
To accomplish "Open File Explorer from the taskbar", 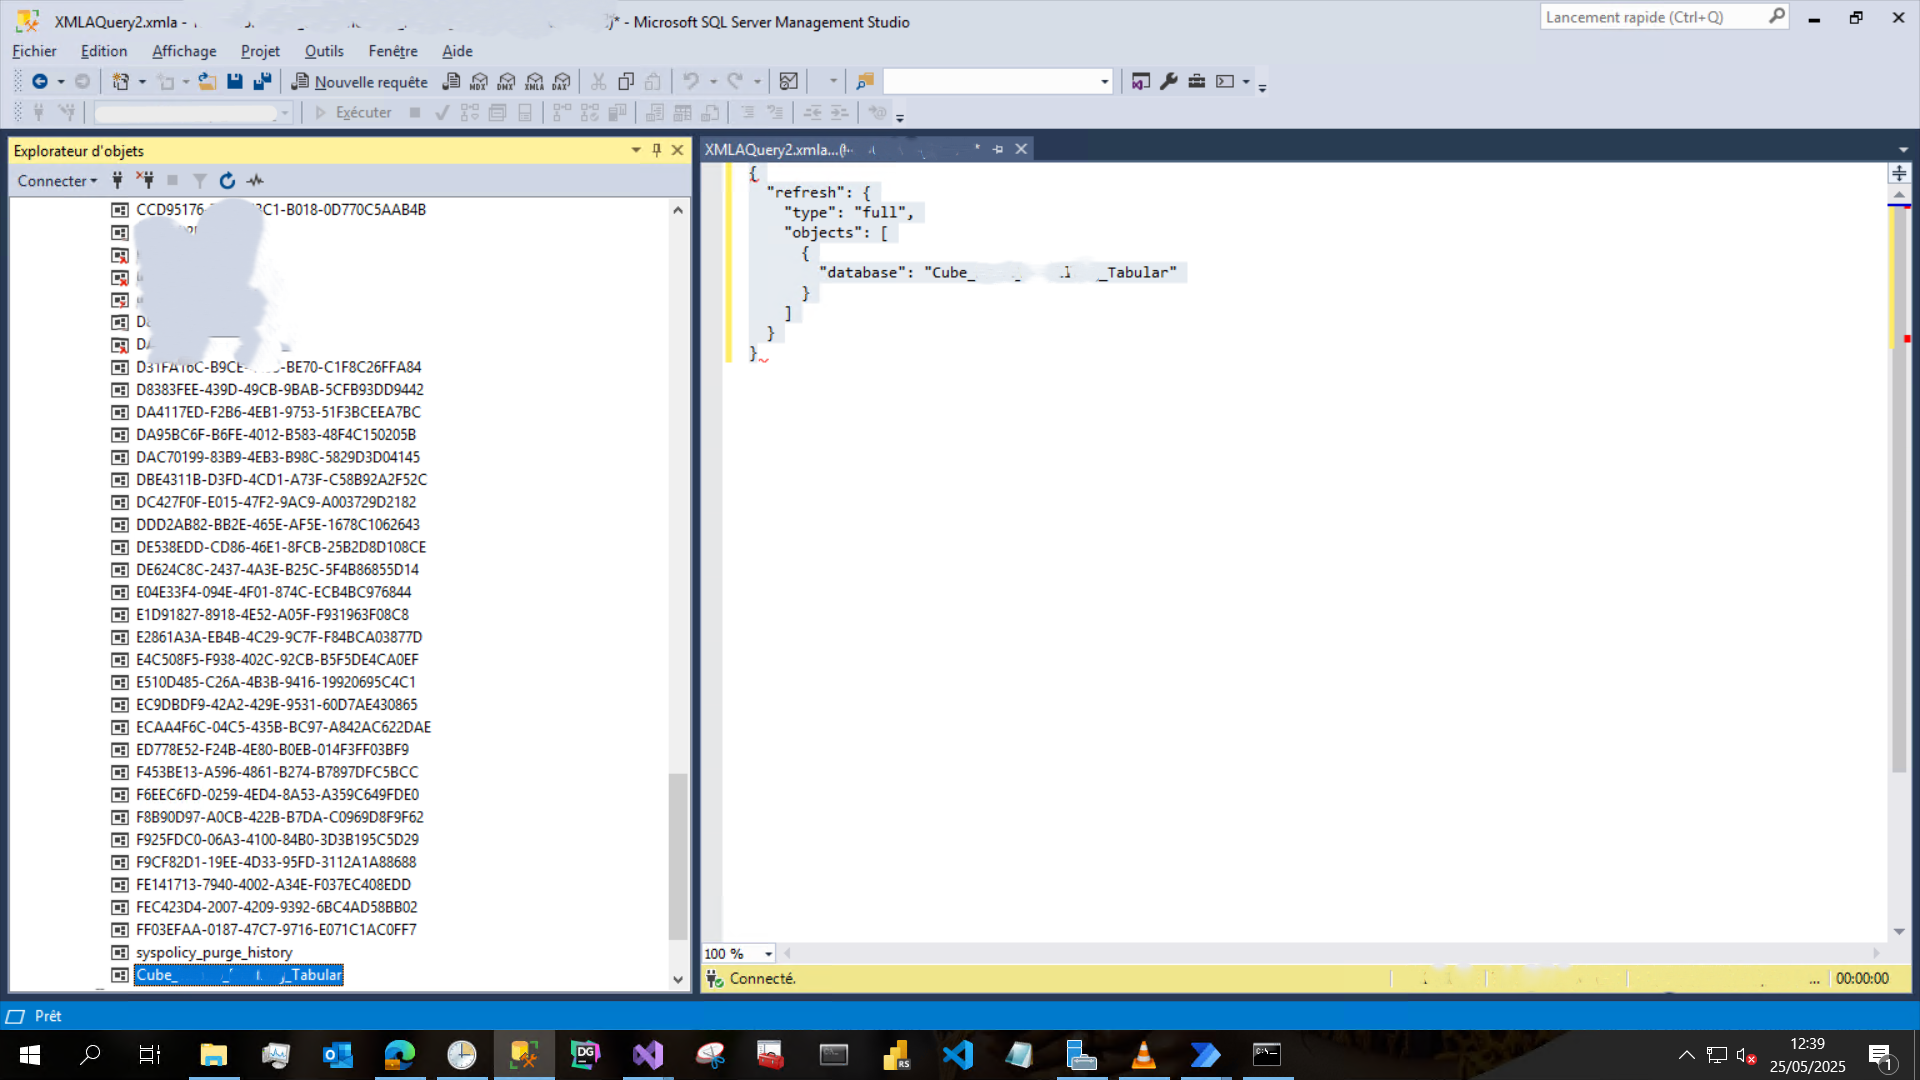I will (214, 1055).
